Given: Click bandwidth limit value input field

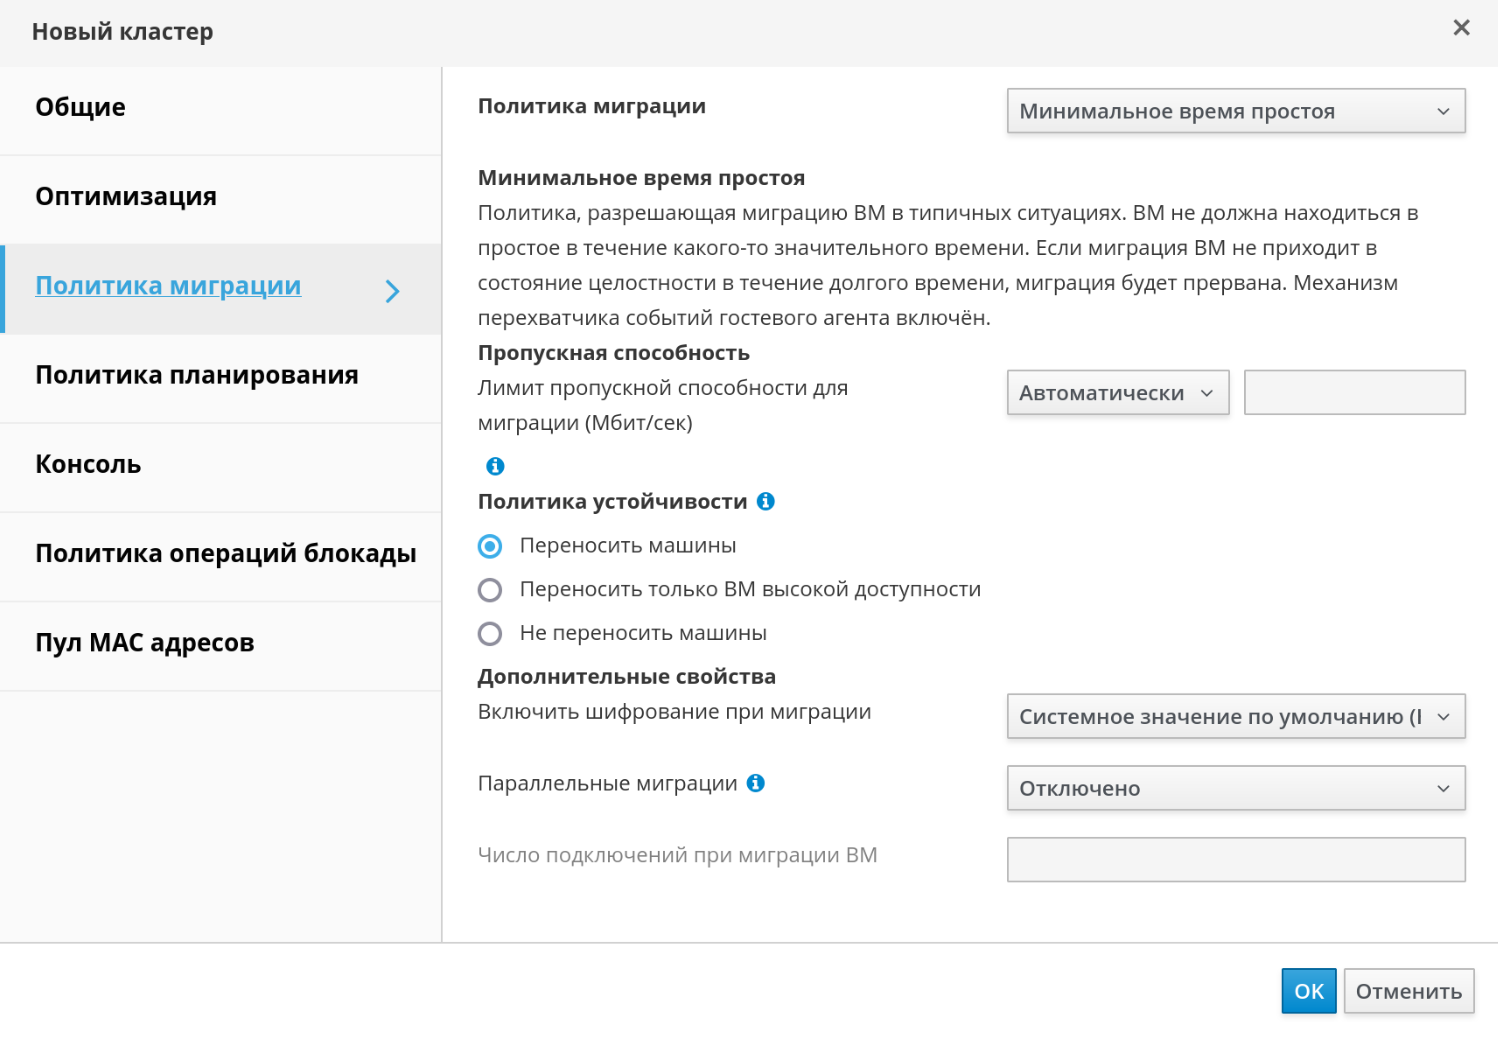Looking at the screenshot, I should [1354, 393].
